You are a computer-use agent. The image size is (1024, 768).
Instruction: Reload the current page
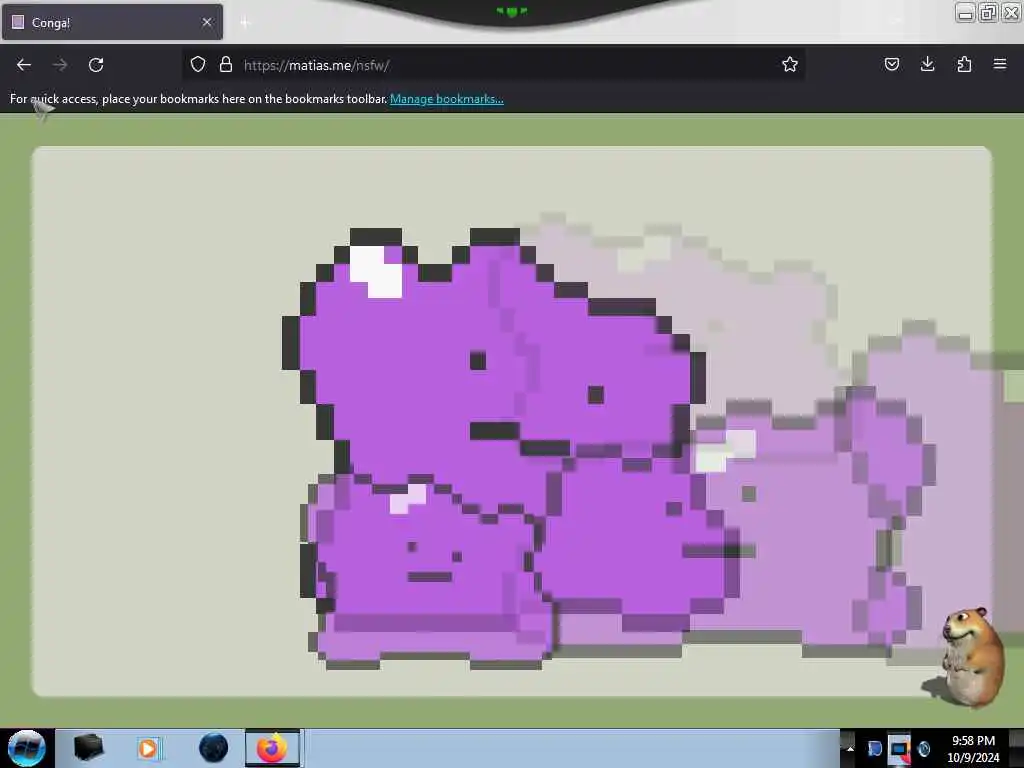point(96,65)
